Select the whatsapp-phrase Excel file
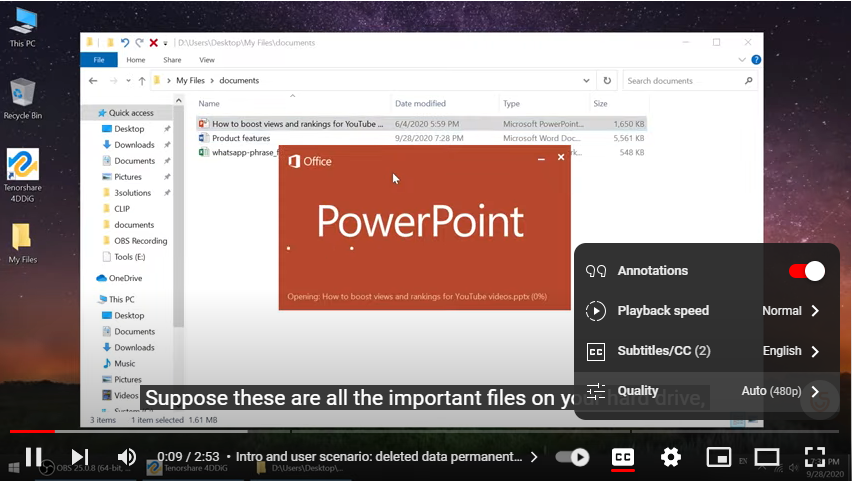The image size is (854, 482). click(238, 152)
